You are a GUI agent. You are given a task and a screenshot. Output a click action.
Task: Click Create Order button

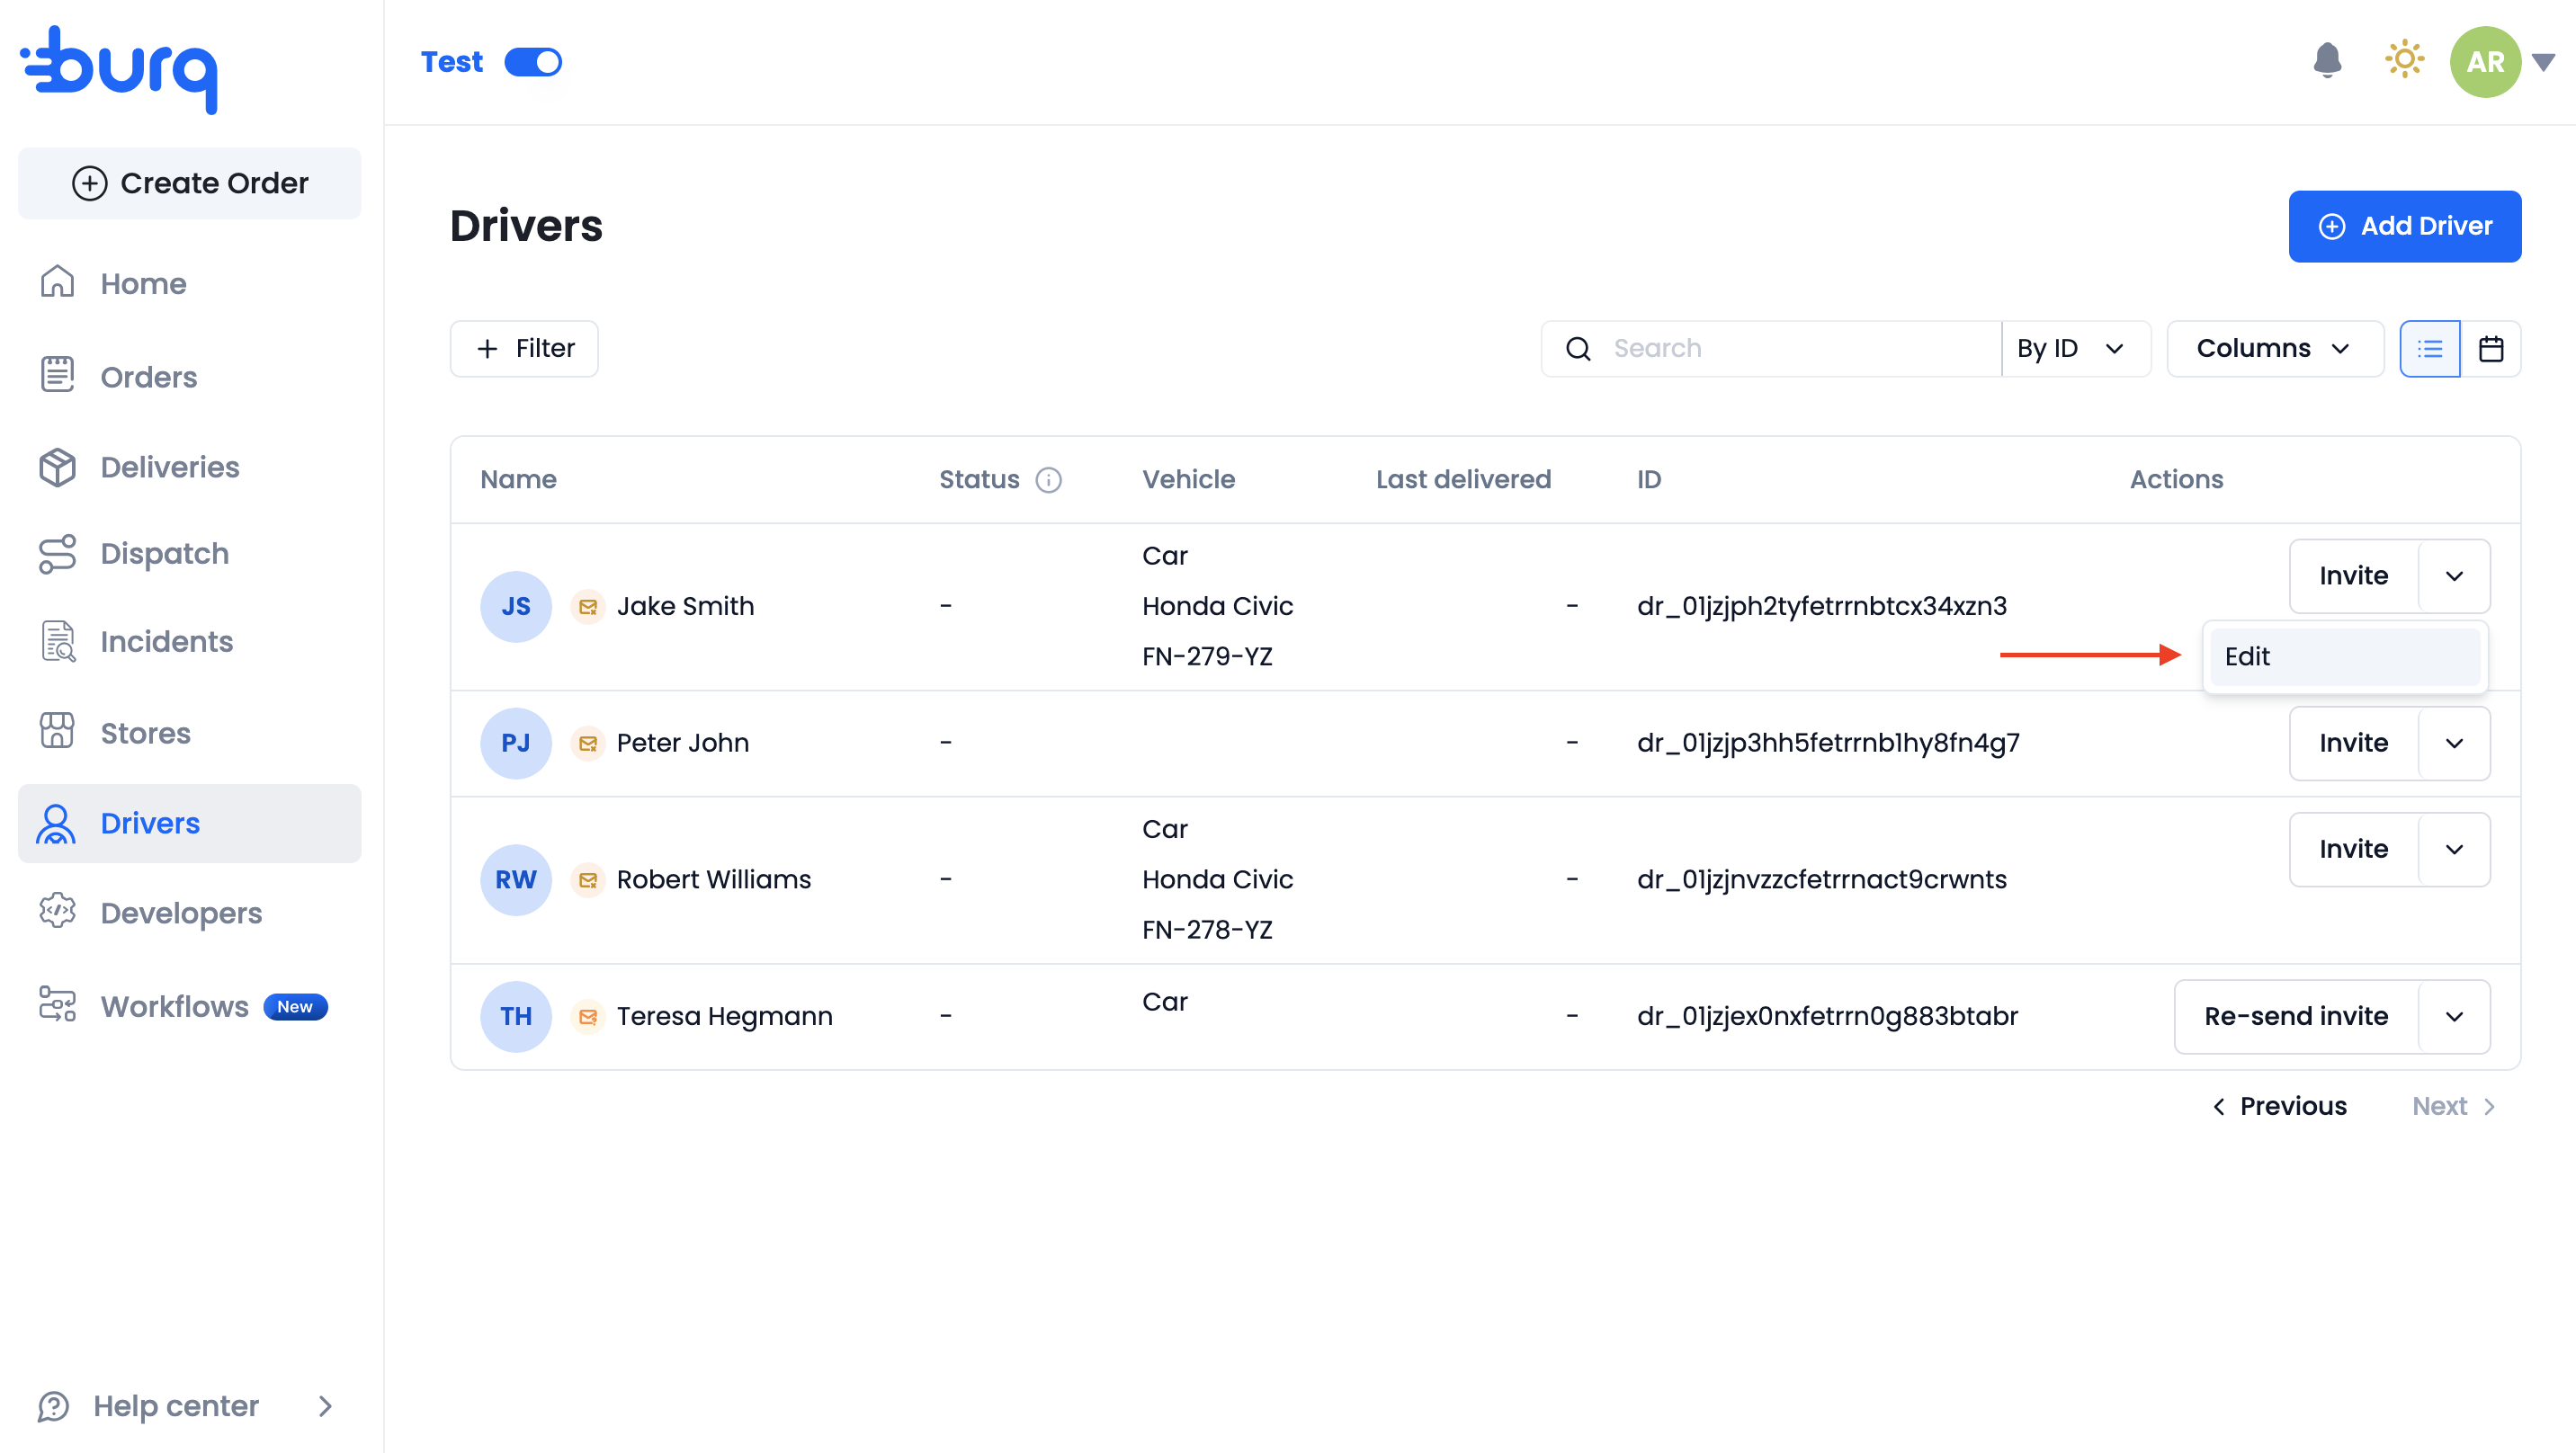(190, 183)
